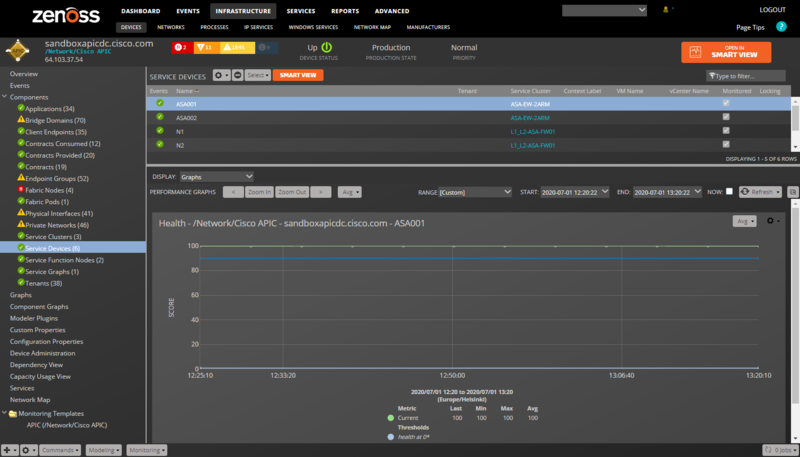Viewport: 800px width, 457px height.
Task: Click the Monitoring Templates folder icon
Action: (x=13, y=414)
